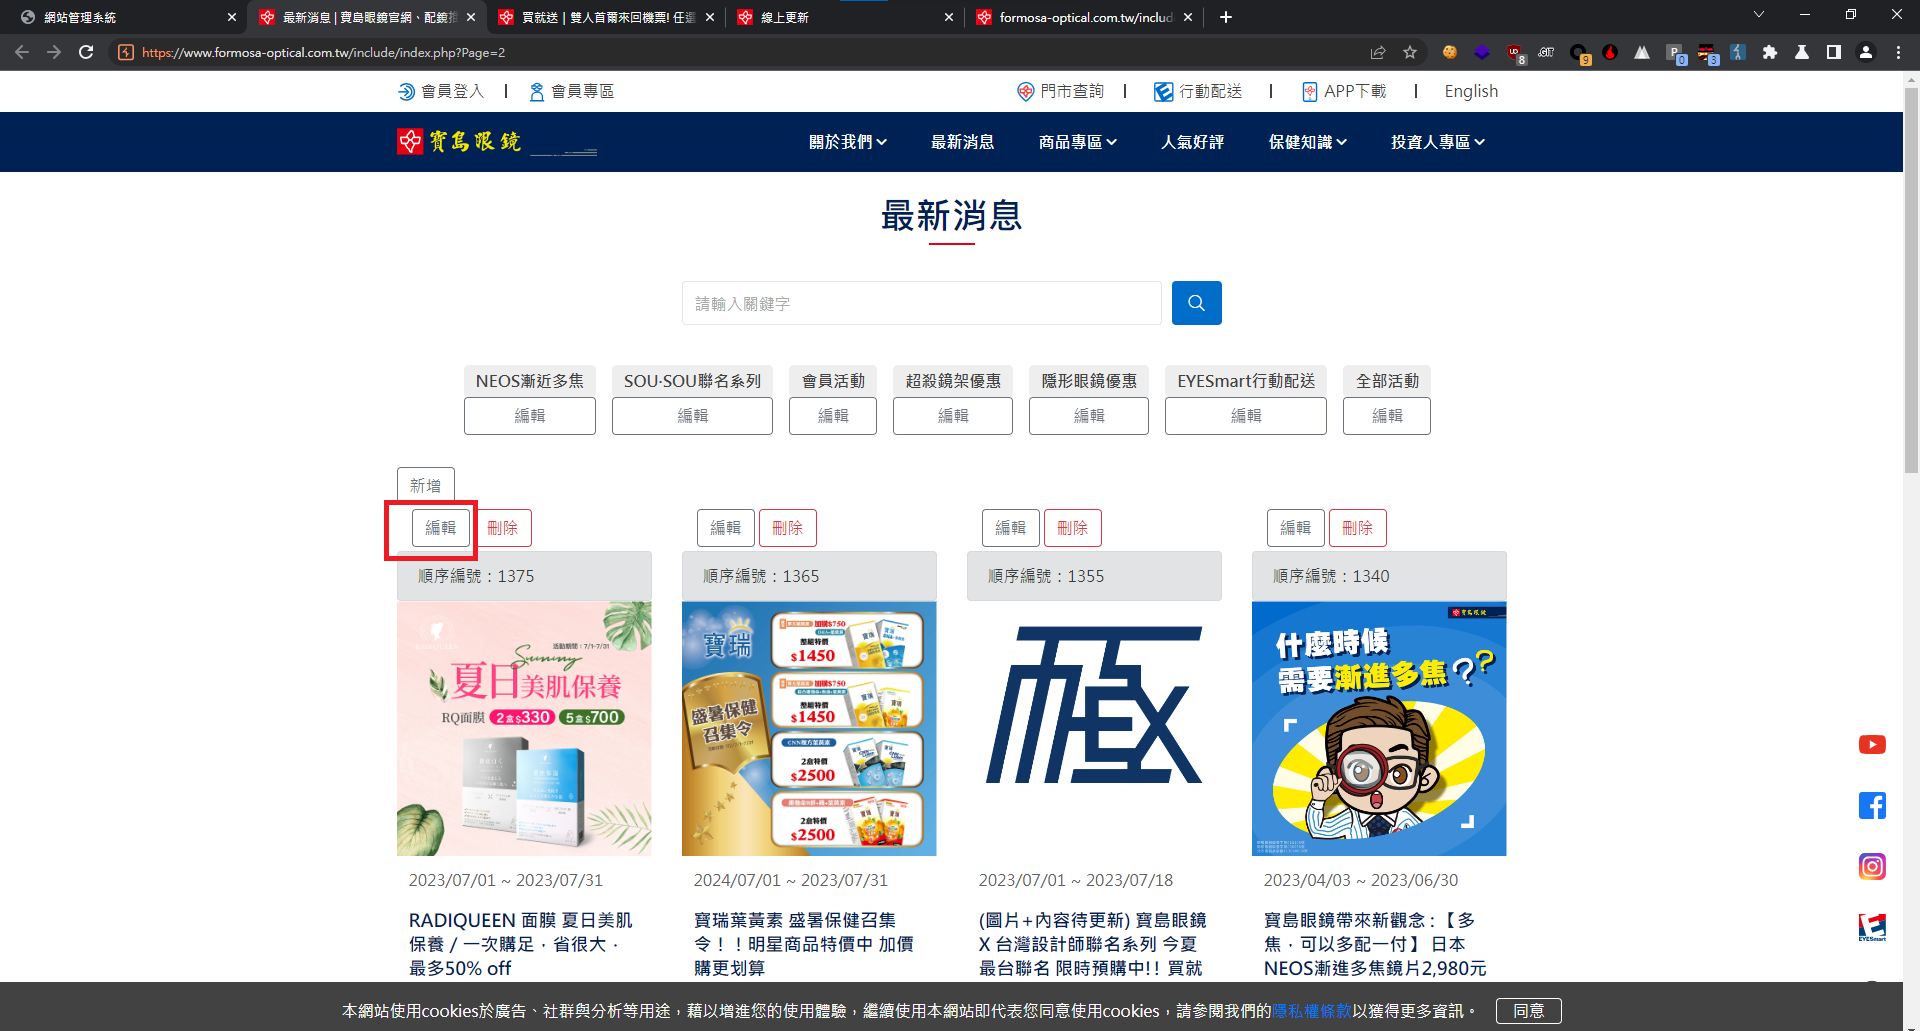Screen dimensions: 1920x1031
Task: Click 同意 on the cookie banner
Action: 1528,1011
